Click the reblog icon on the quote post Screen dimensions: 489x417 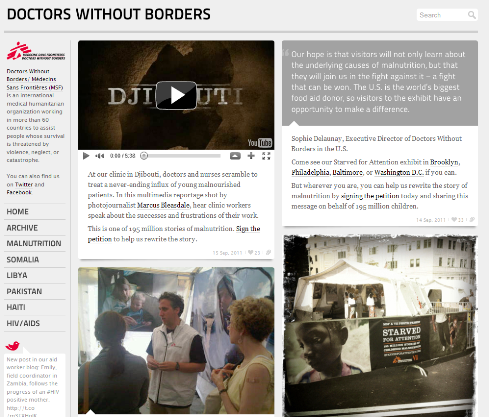click(x=472, y=220)
